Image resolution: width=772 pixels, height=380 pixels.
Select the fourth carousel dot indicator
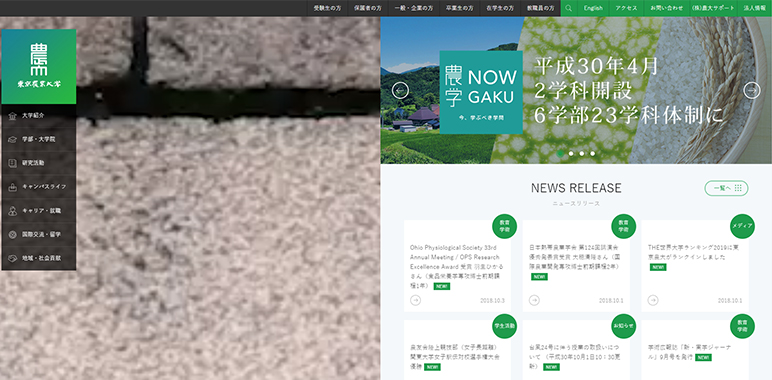[x=593, y=154]
